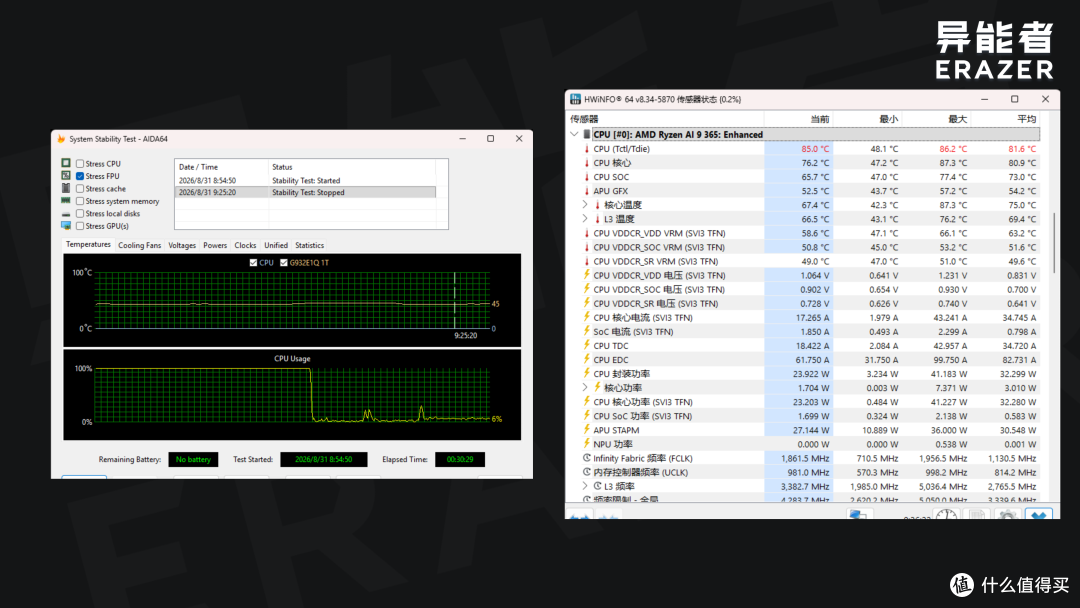Click the cache chip icon beside Stress cache
The width and height of the screenshot is (1080, 608).
point(65,188)
